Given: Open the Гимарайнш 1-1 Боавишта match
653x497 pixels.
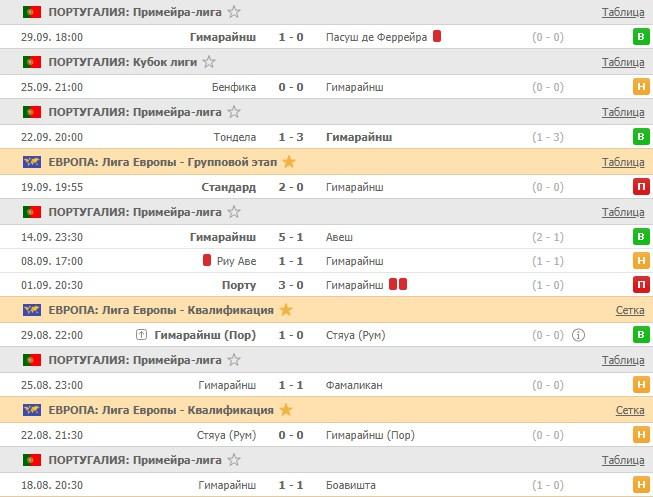Looking at the screenshot, I should point(290,484).
